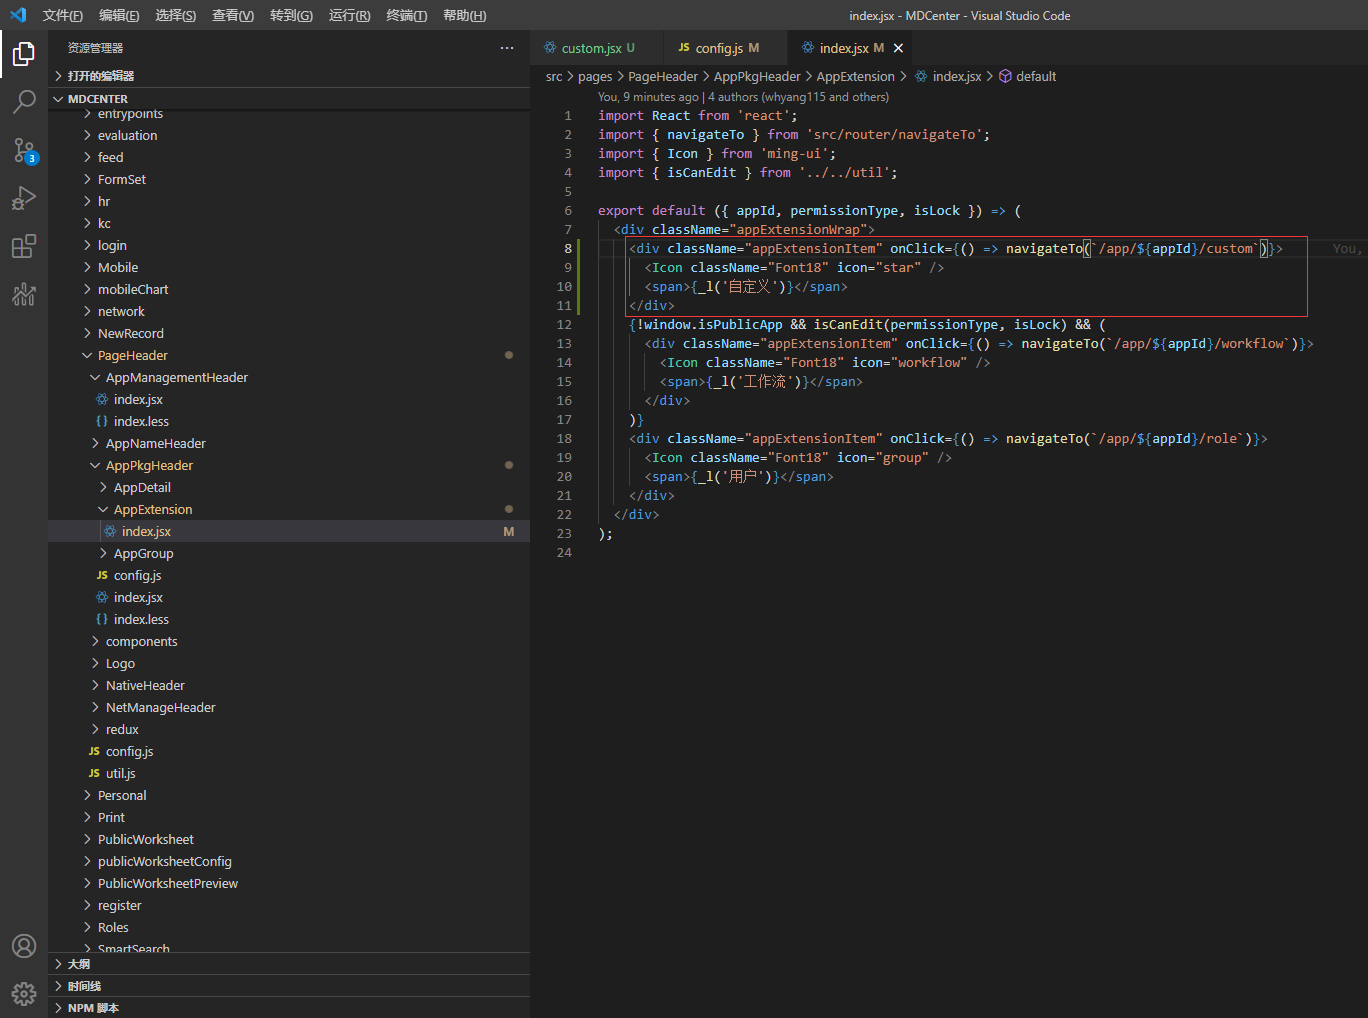Open 运行(R) menu
The height and width of the screenshot is (1018, 1368).
(349, 15)
